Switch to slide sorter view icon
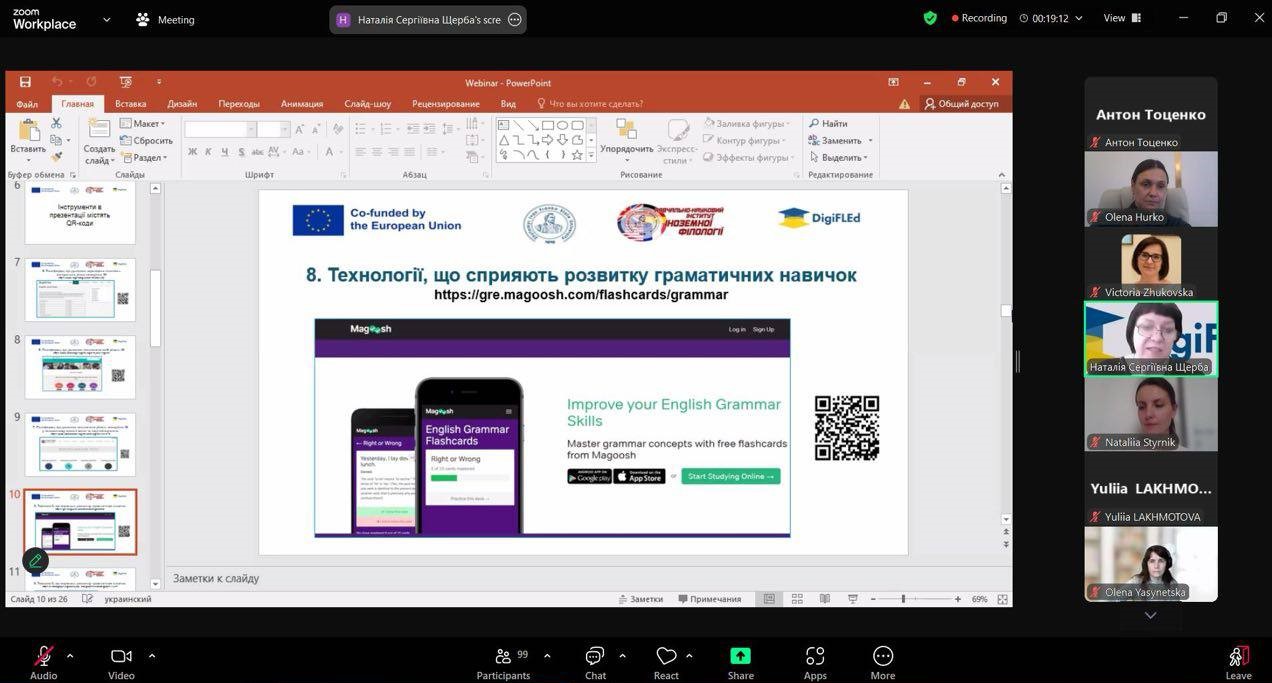This screenshot has width=1272, height=683. (797, 599)
